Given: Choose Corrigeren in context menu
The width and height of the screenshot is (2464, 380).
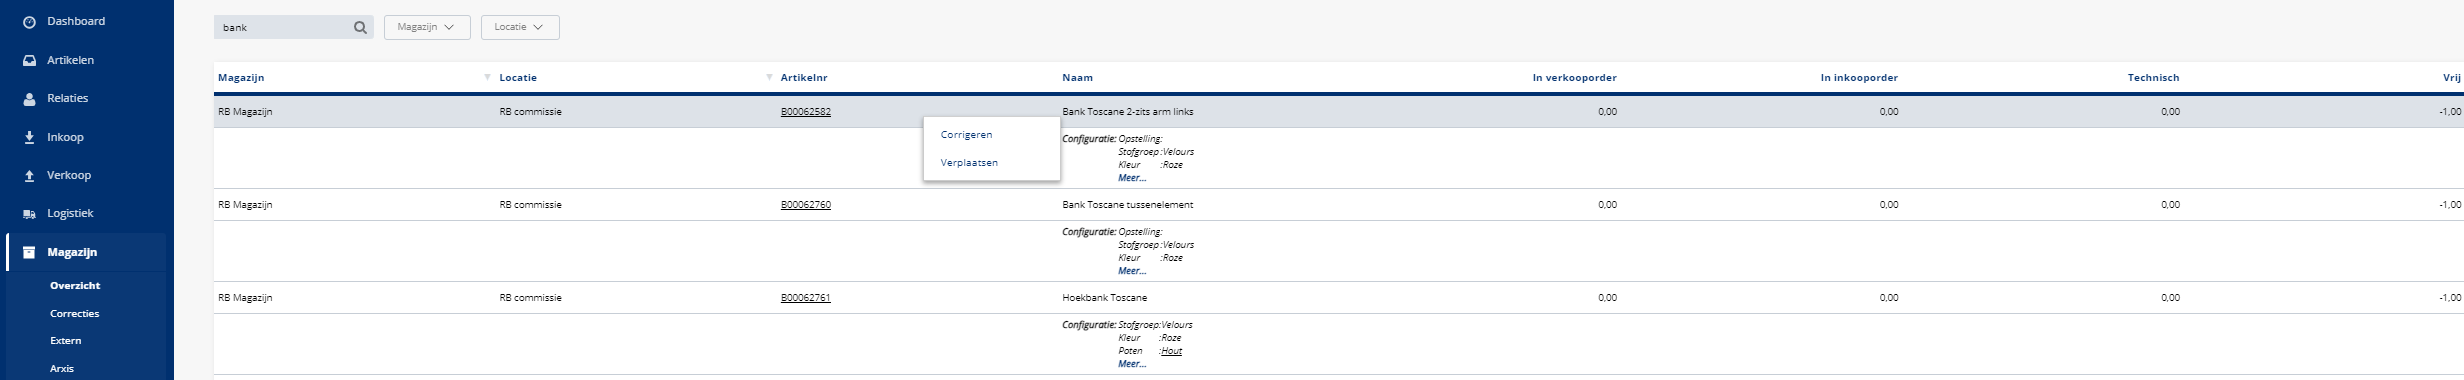Looking at the screenshot, I should [x=966, y=134].
